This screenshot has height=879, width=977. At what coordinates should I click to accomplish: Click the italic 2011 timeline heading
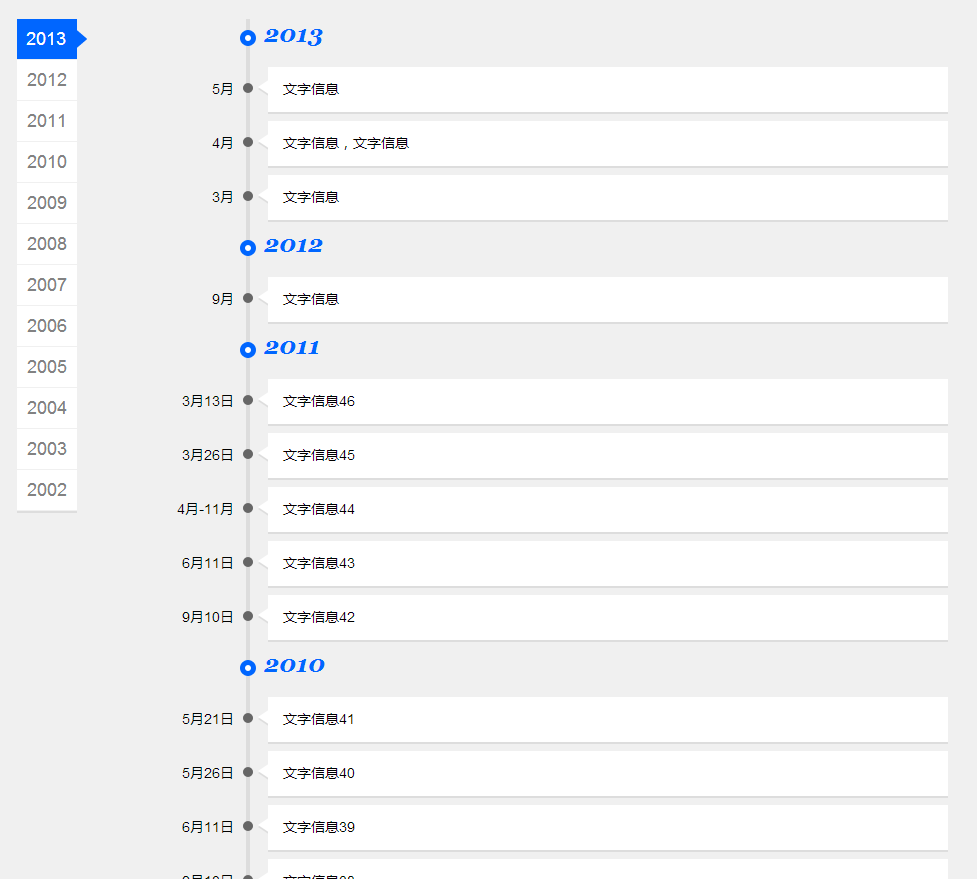[x=292, y=348]
